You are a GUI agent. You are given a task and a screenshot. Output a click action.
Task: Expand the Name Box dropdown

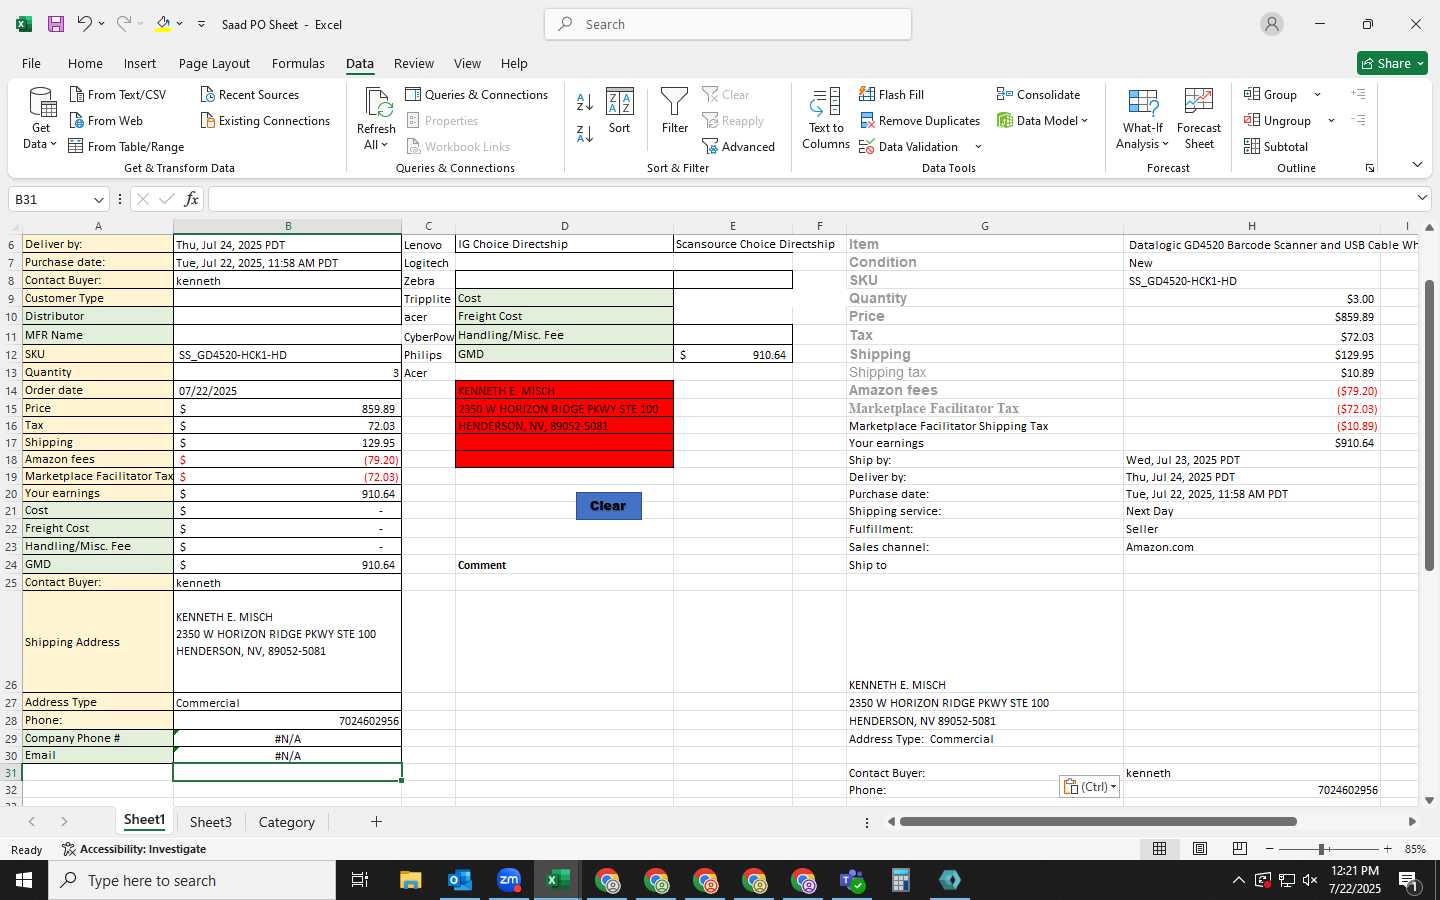[x=98, y=200]
